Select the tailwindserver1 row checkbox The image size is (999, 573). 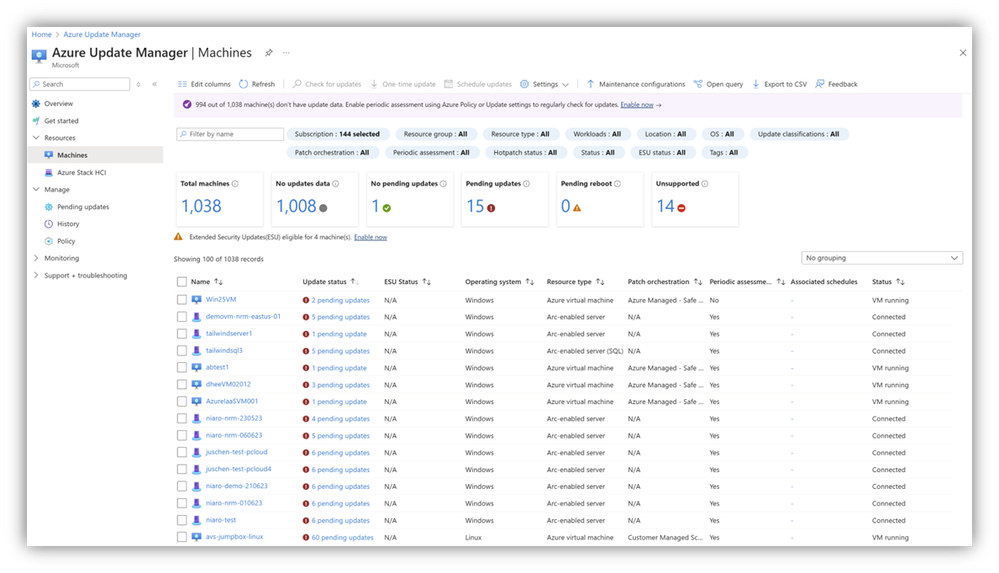point(182,334)
